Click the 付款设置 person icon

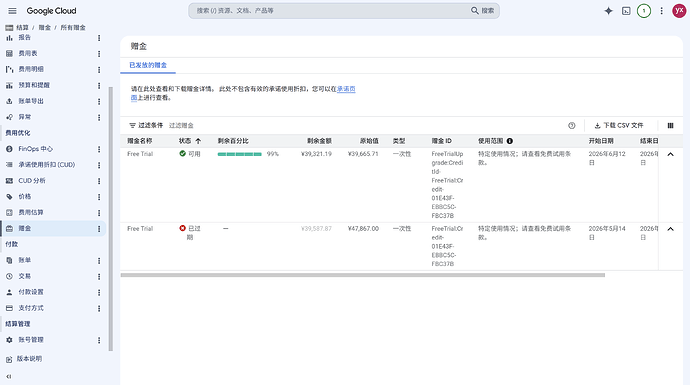(9, 292)
